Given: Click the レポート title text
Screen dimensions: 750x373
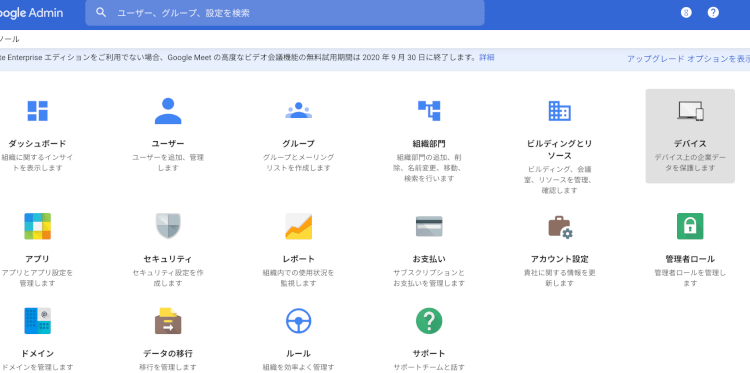Looking at the screenshot, I should [x=298, y=259].
